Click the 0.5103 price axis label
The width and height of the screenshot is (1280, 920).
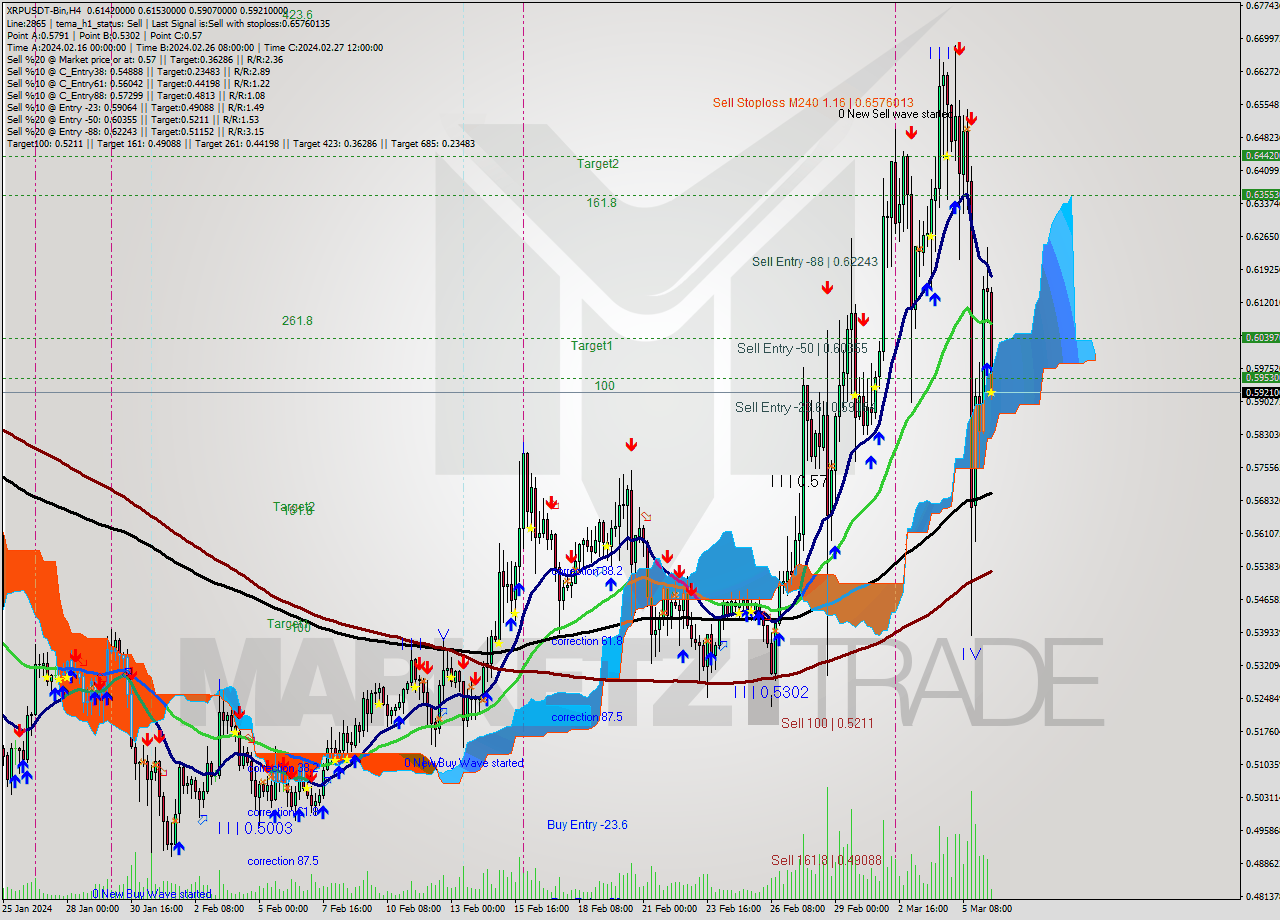pos(1262,764)
